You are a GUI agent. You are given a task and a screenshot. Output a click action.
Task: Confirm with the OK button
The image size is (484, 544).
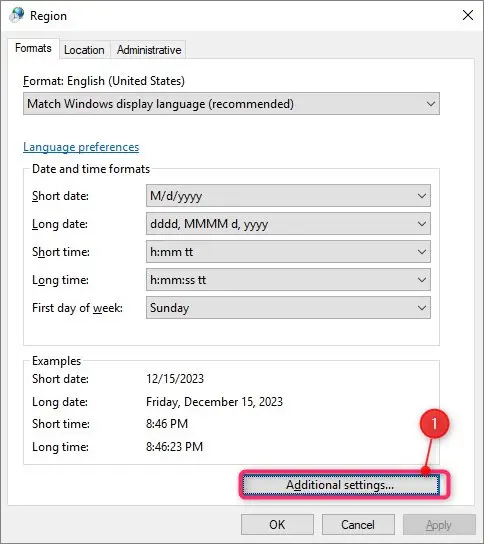[x=277, y=525]
